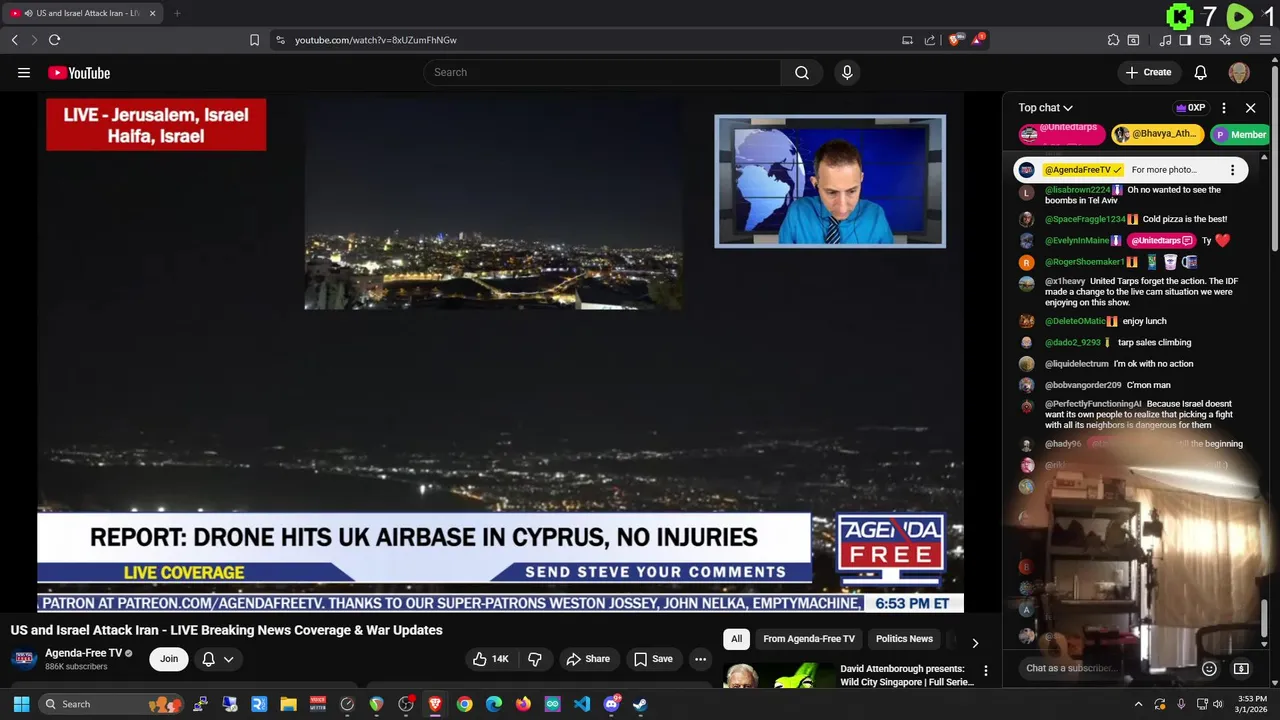Click the YouTube logo

click(79, 72)
